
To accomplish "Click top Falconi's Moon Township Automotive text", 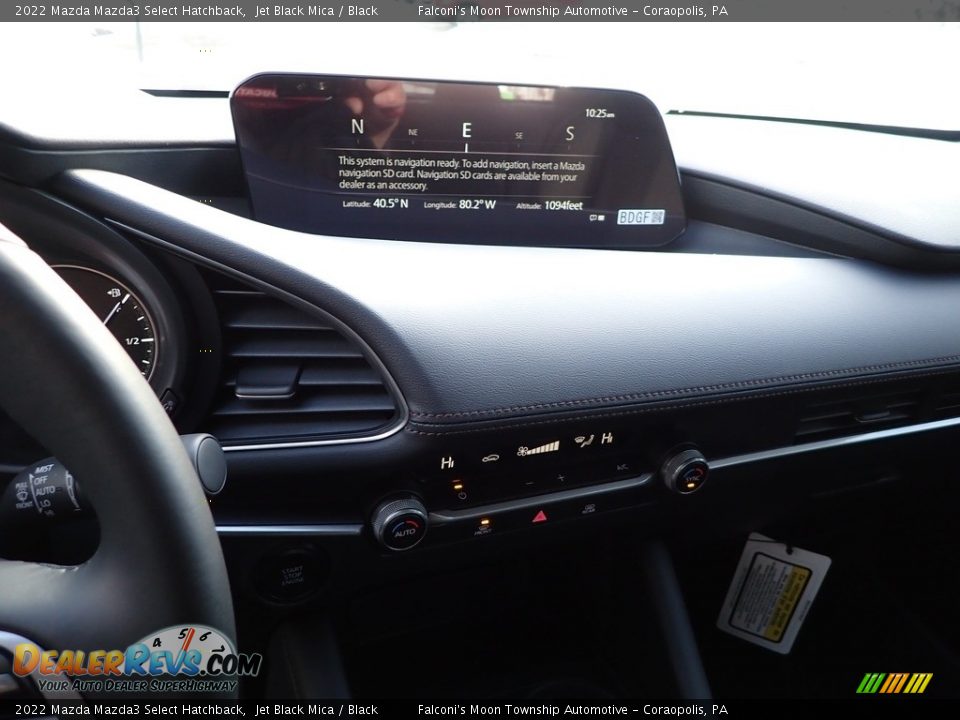I will coord(523,10).
